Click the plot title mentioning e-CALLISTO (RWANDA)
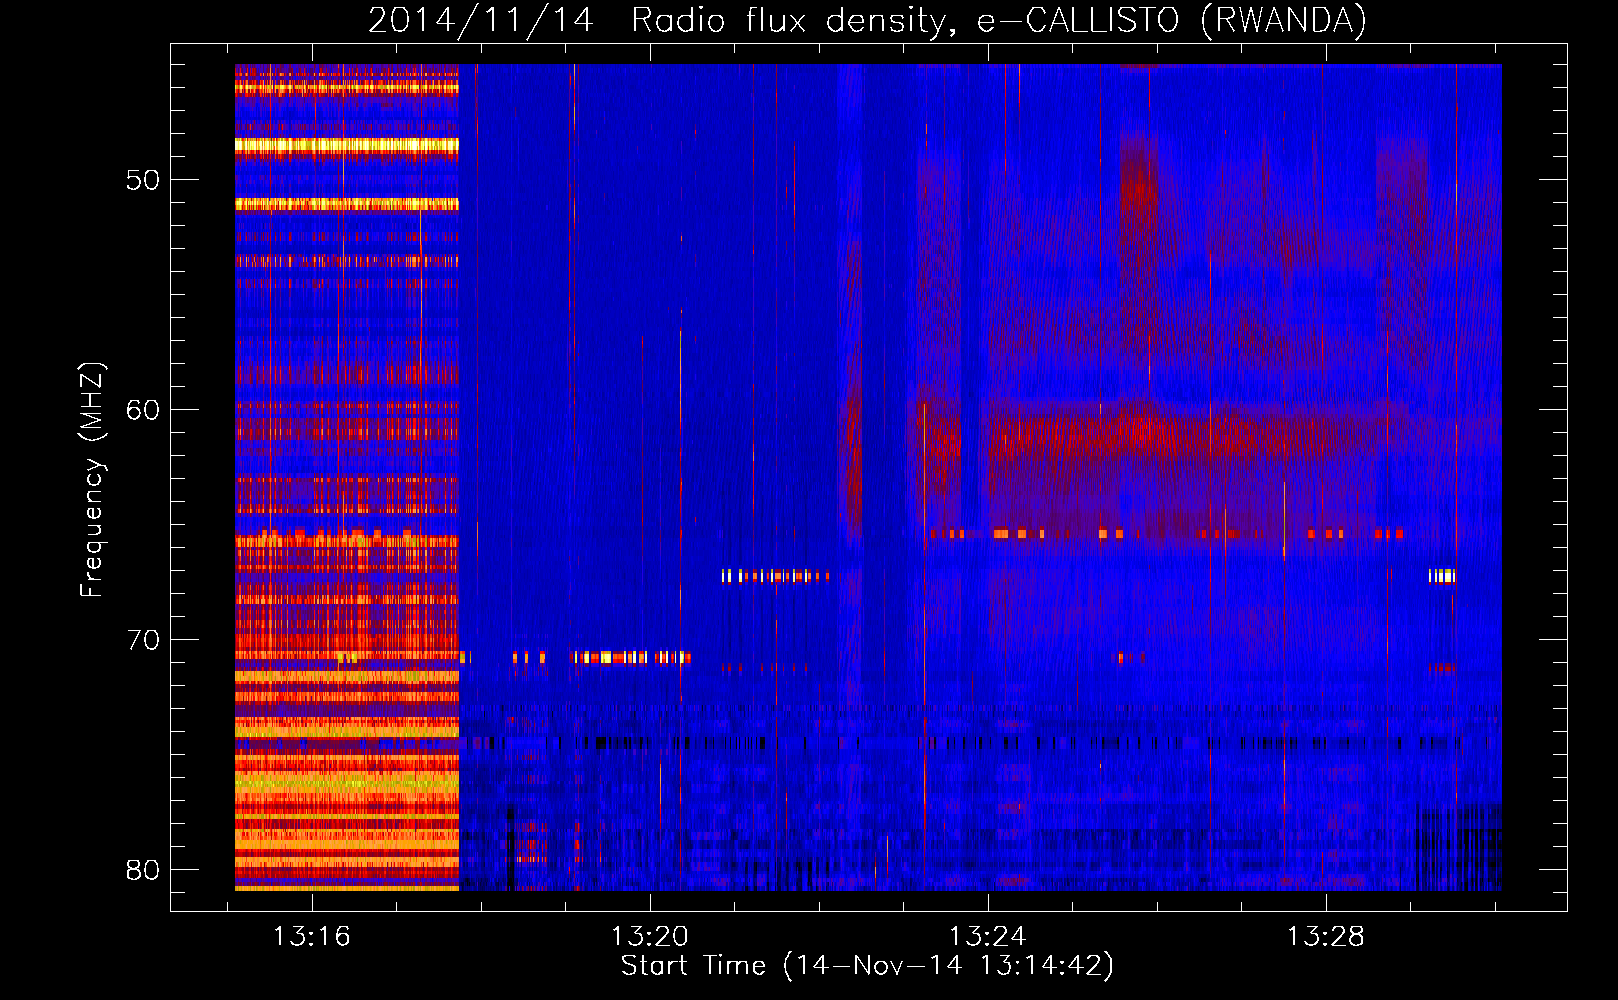This screenshot has height=1000, width=1618. coord(867,21)
